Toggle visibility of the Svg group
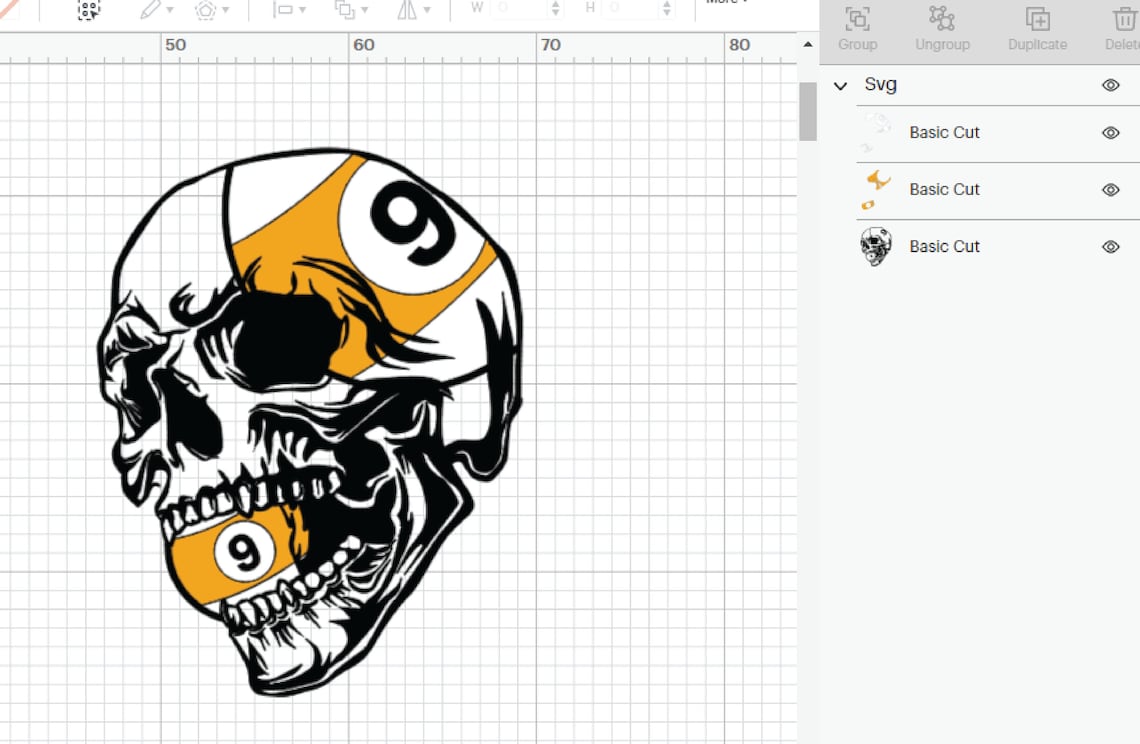Viewport: 1140px width, 744px height. [x=1110, y=85]
